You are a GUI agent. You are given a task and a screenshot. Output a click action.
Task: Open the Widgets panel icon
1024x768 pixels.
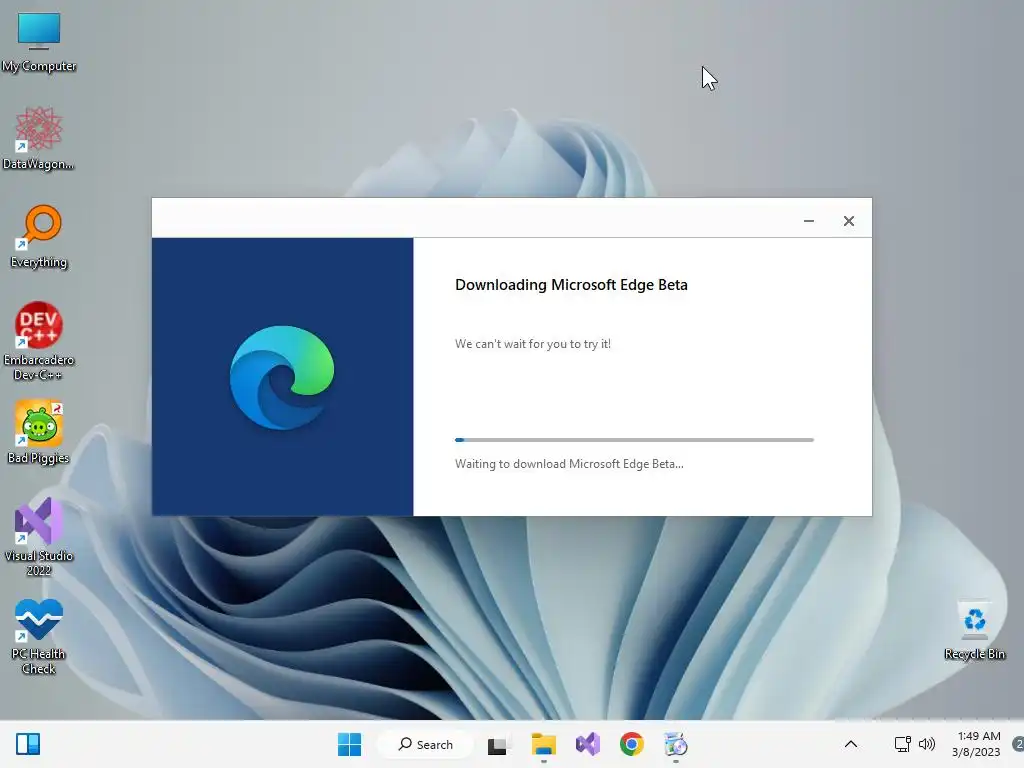click(x=28, y=744)
